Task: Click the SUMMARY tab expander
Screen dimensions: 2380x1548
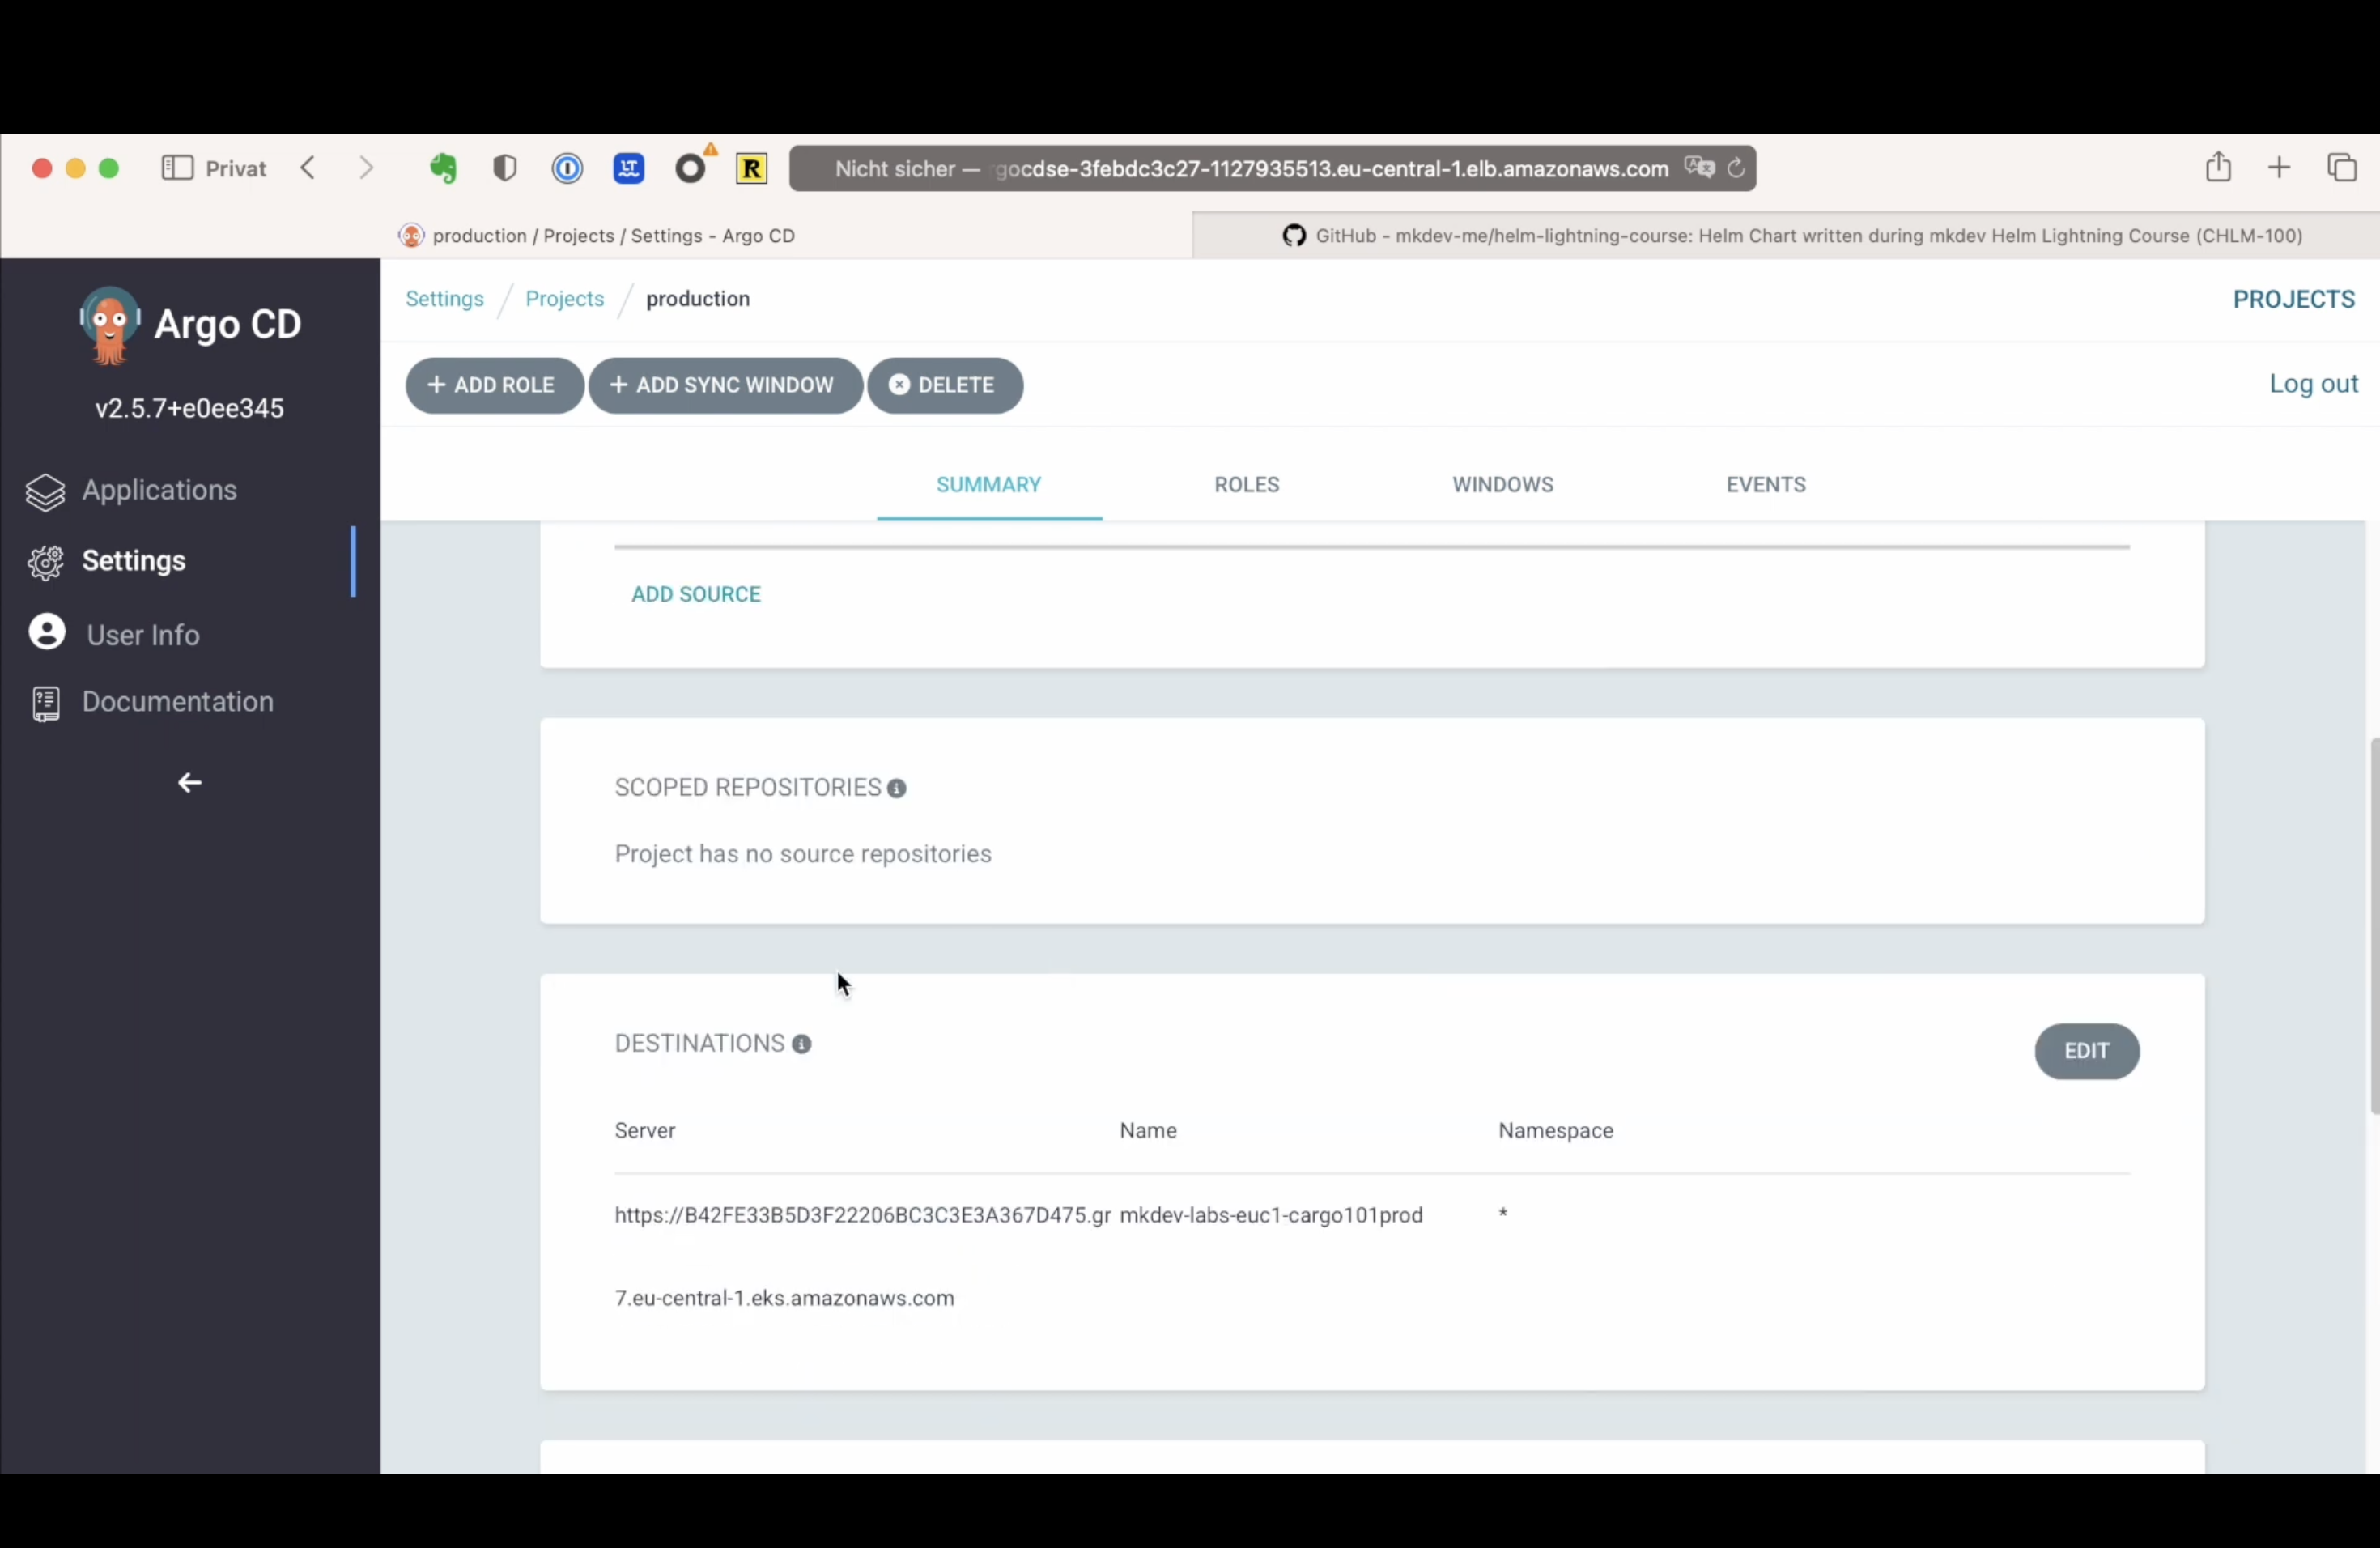Action: [x=988, y=484]
